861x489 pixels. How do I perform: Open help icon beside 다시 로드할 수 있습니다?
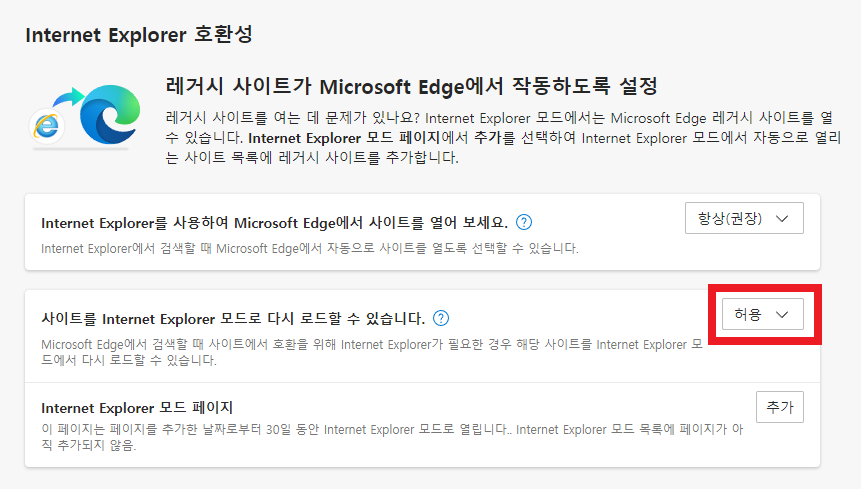pos(441,318)
